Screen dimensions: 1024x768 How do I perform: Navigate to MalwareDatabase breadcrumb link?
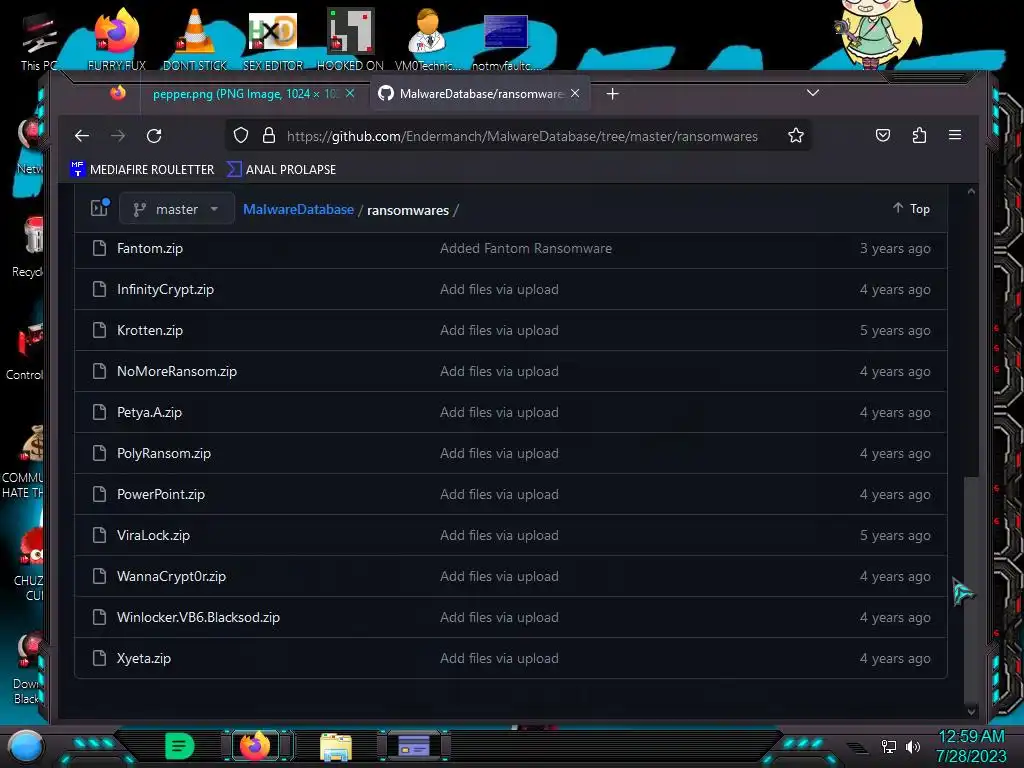(298, 210)
